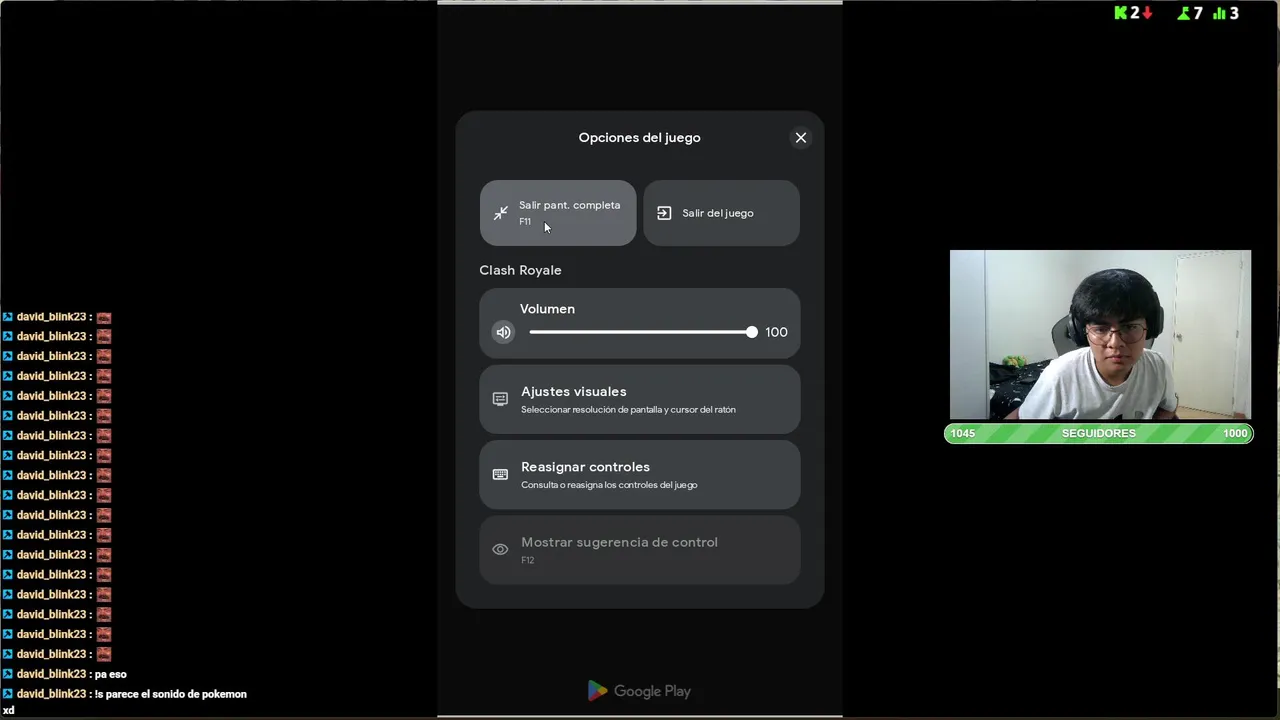
Task: Click the Reasignar controles keyboard icon
Action: (x=500, y=475)
